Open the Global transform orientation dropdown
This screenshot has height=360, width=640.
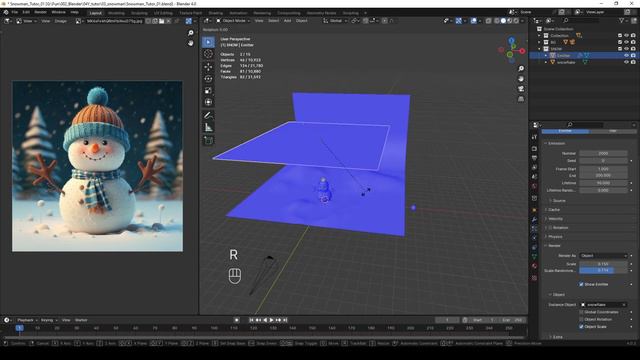(x=336, y=20)
